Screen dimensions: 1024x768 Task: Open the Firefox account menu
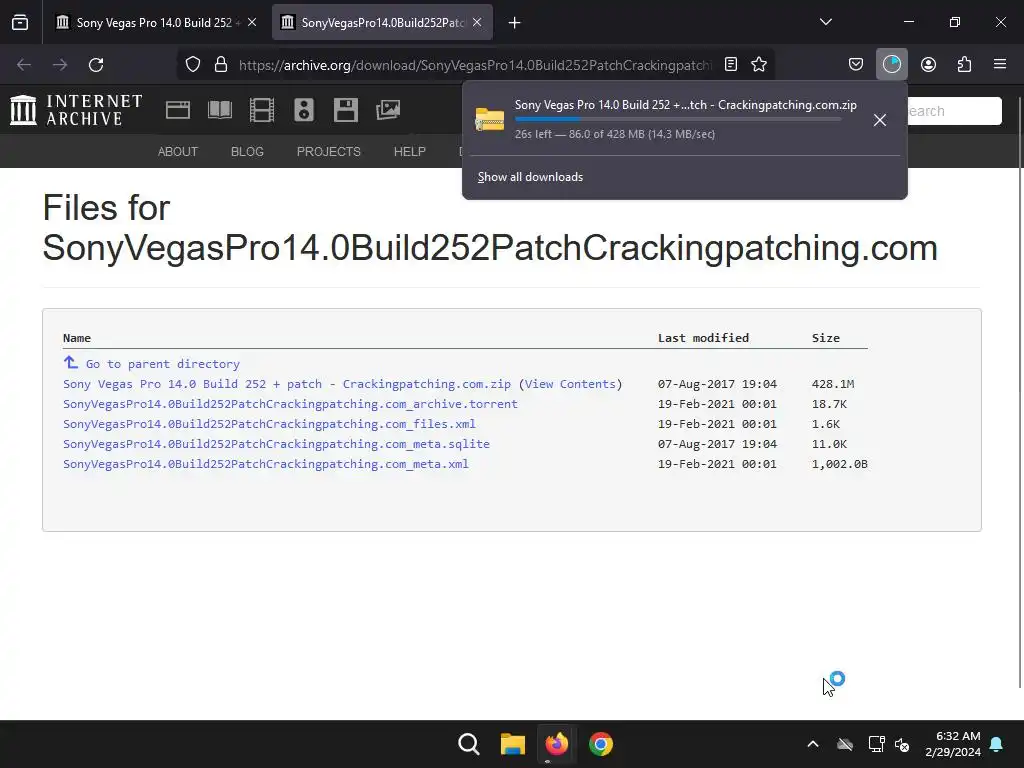click(928, 64)
